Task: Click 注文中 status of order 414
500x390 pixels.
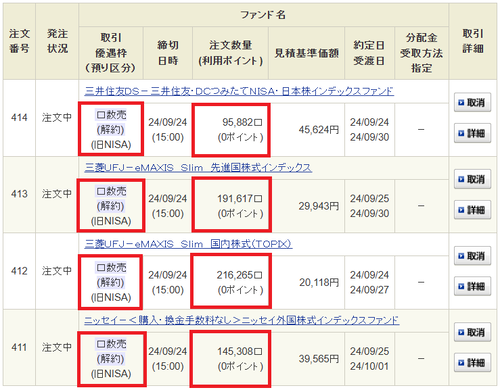Action: tap(57, 117)
